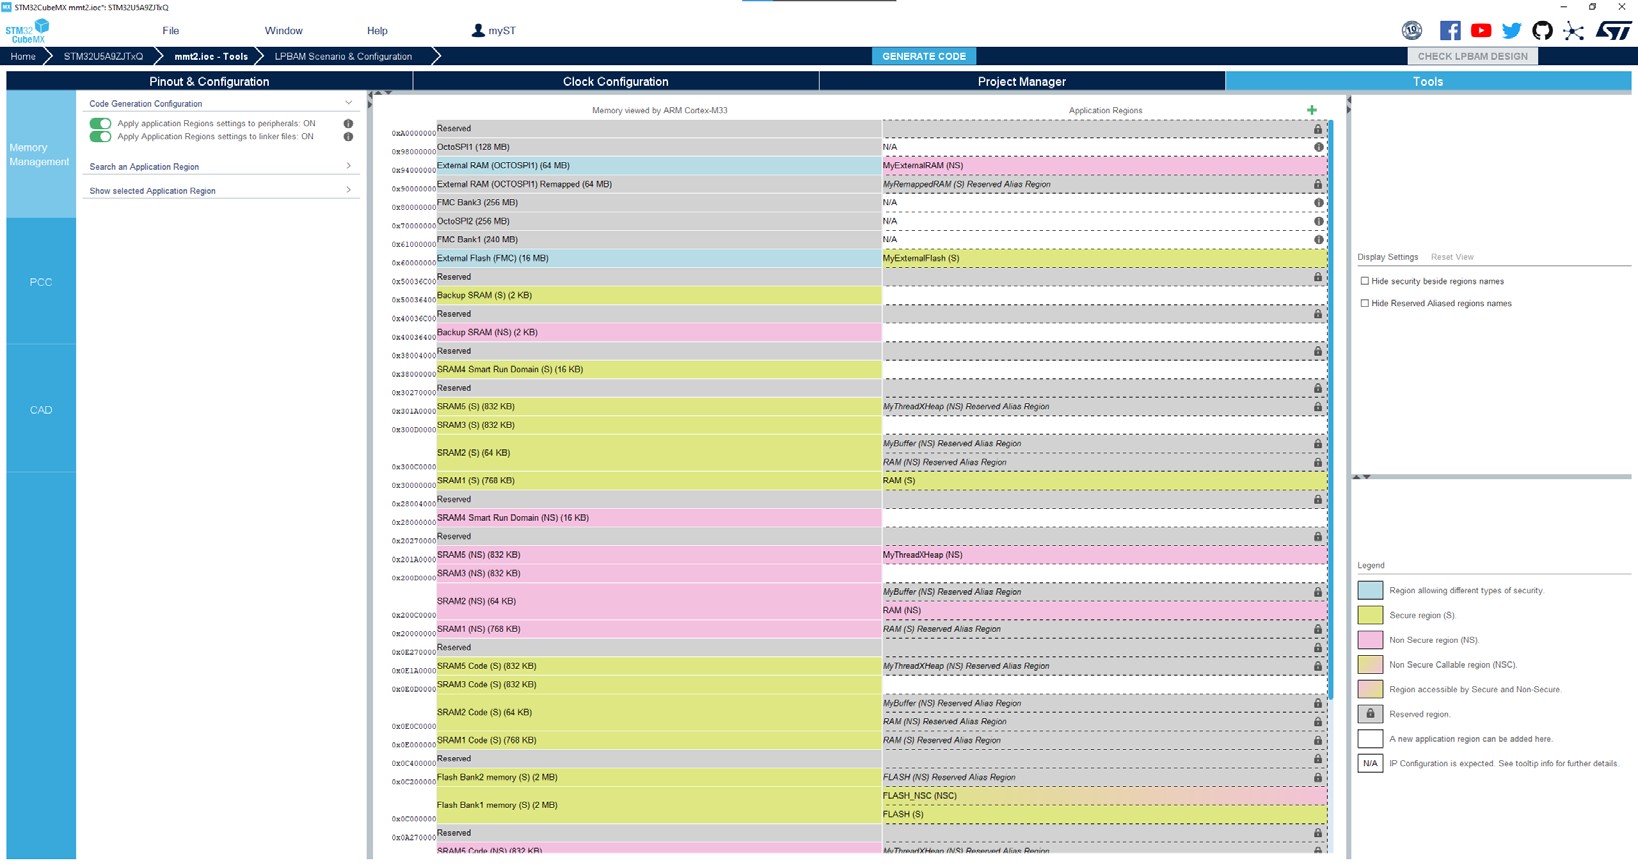1638x865 pixels.
Task: Click the Non Secure Callable (NSC) legend swatch
Action: point(1370,665)
